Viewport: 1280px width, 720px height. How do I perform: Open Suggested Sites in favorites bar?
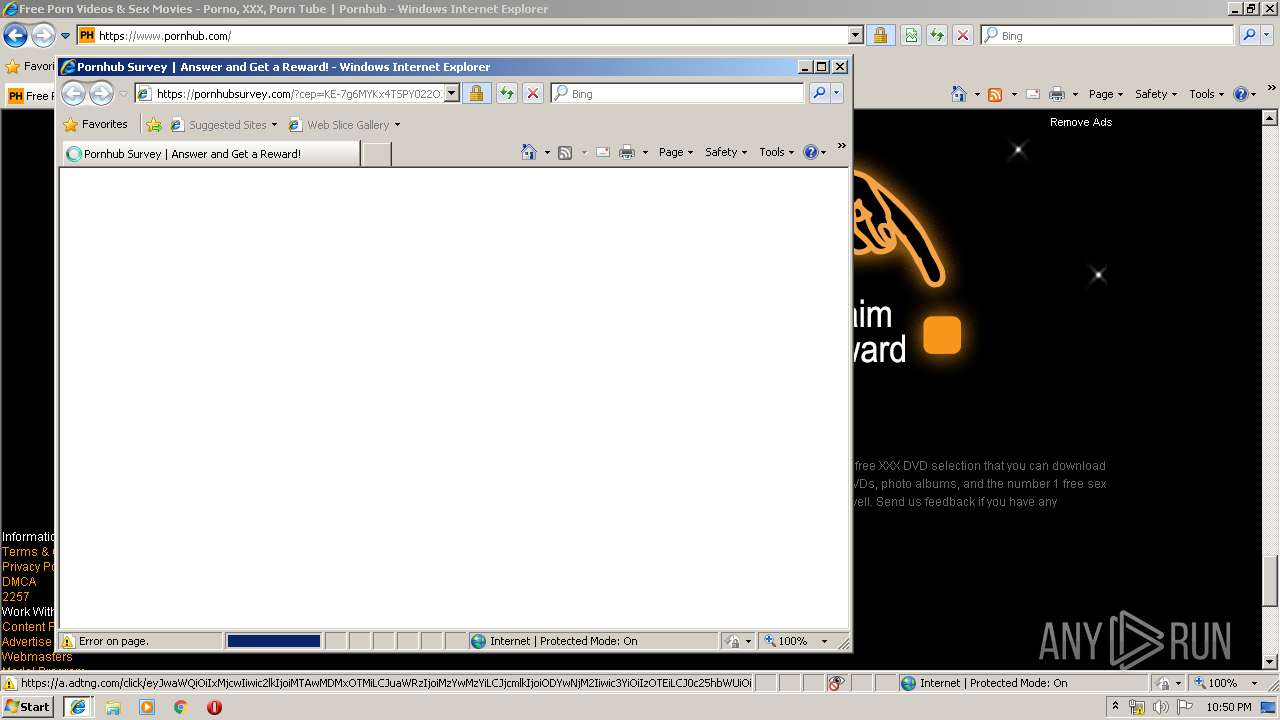[224, 125]
